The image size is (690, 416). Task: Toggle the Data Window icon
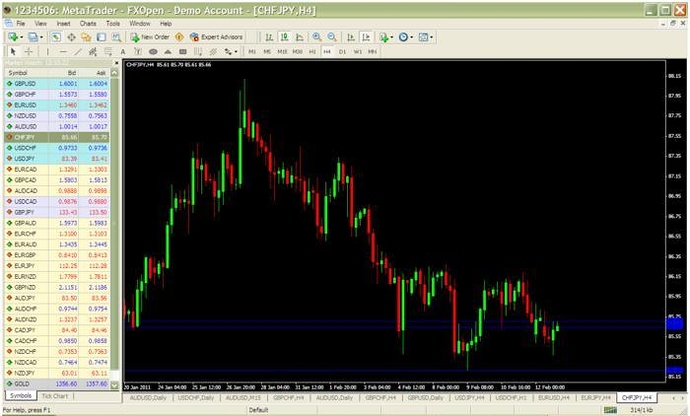[x=71, y=37]
